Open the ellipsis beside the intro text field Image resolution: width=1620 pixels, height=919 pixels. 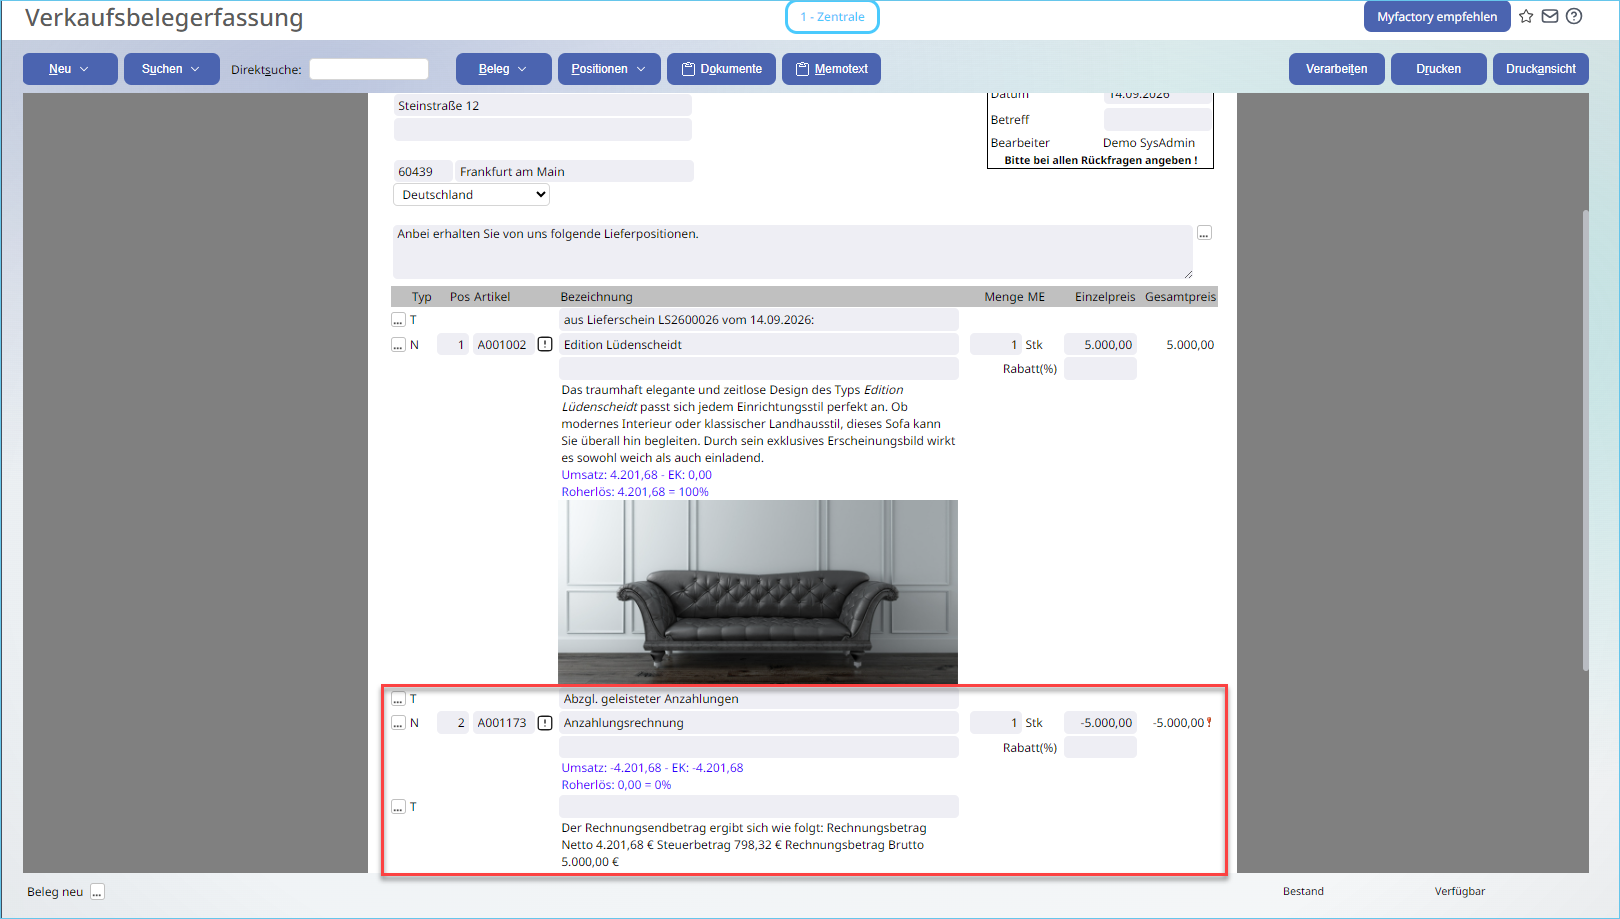(1204, 233)
